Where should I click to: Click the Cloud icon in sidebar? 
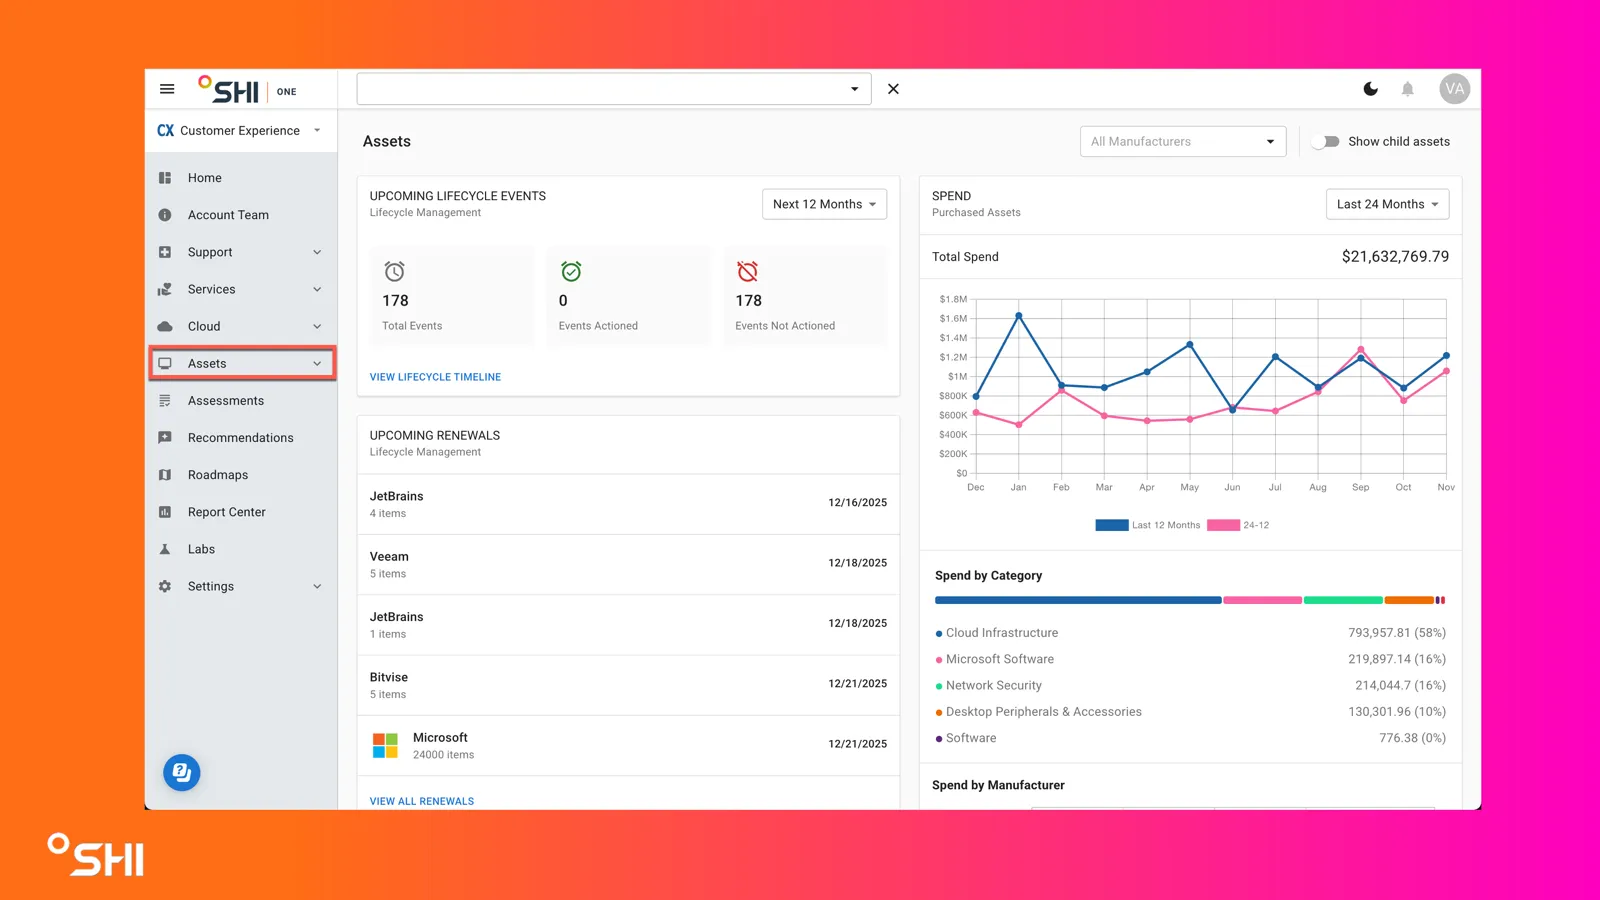(165, 326)
